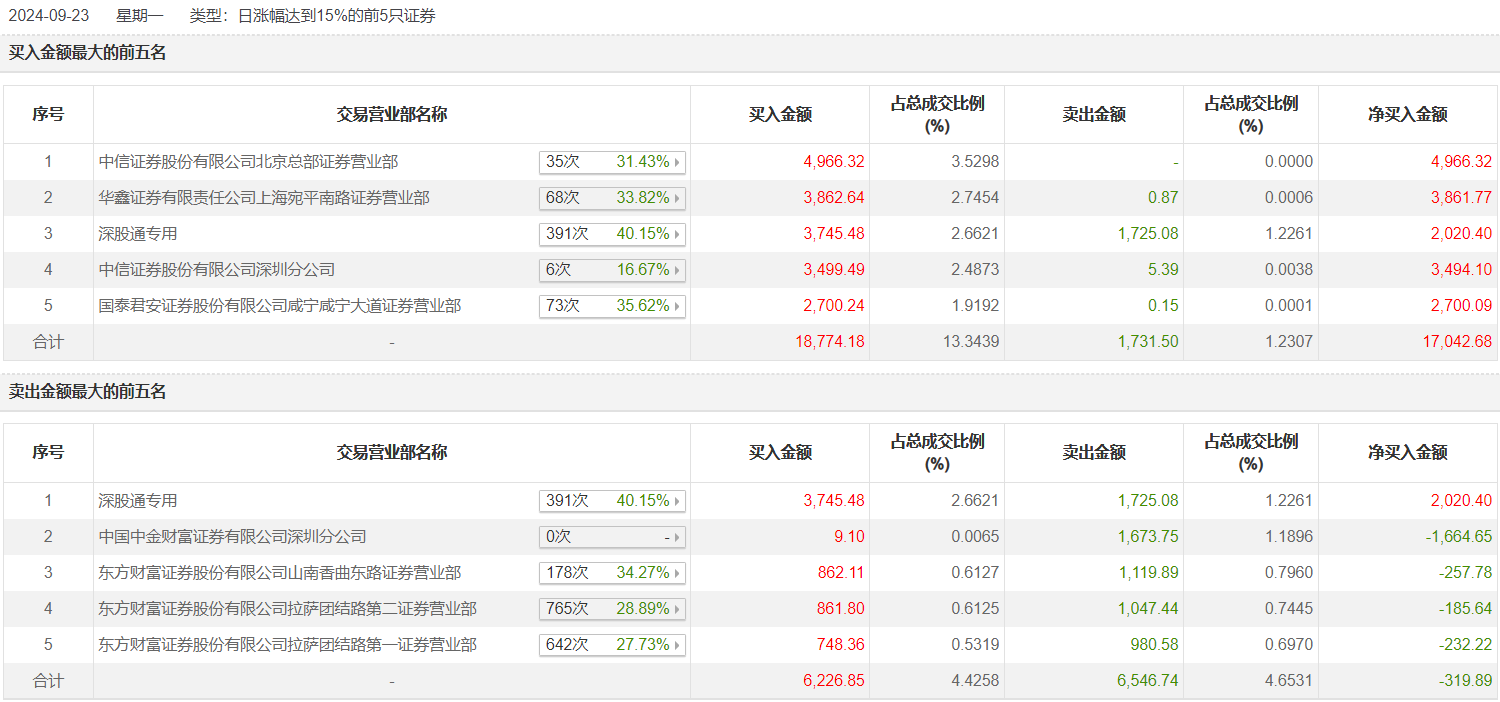Screen dimensions: 1500x702
Task: Click the arrow icon beside 34.27%
Action: pyautogui.click(x=678, y=573)
